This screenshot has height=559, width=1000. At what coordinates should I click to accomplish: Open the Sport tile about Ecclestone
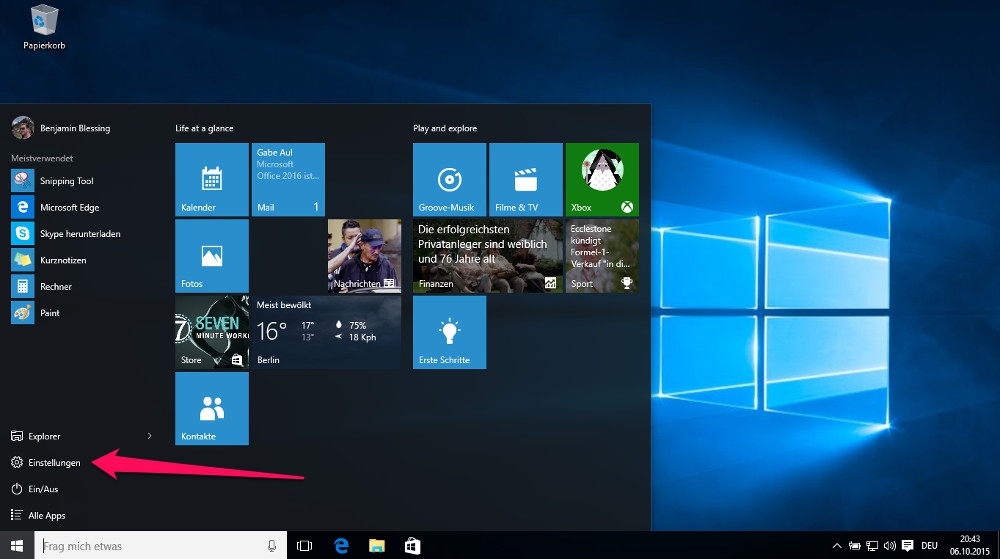point(602,256)
